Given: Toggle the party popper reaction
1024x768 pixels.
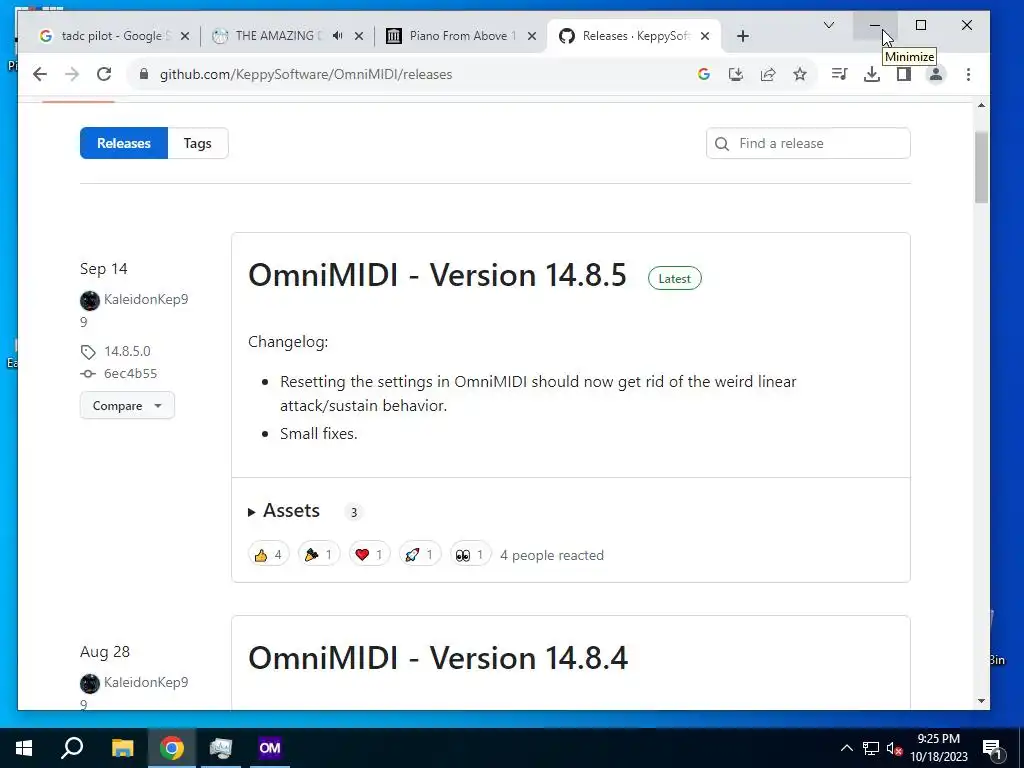Looking at the screenshot, I should (x=319, y=555).
